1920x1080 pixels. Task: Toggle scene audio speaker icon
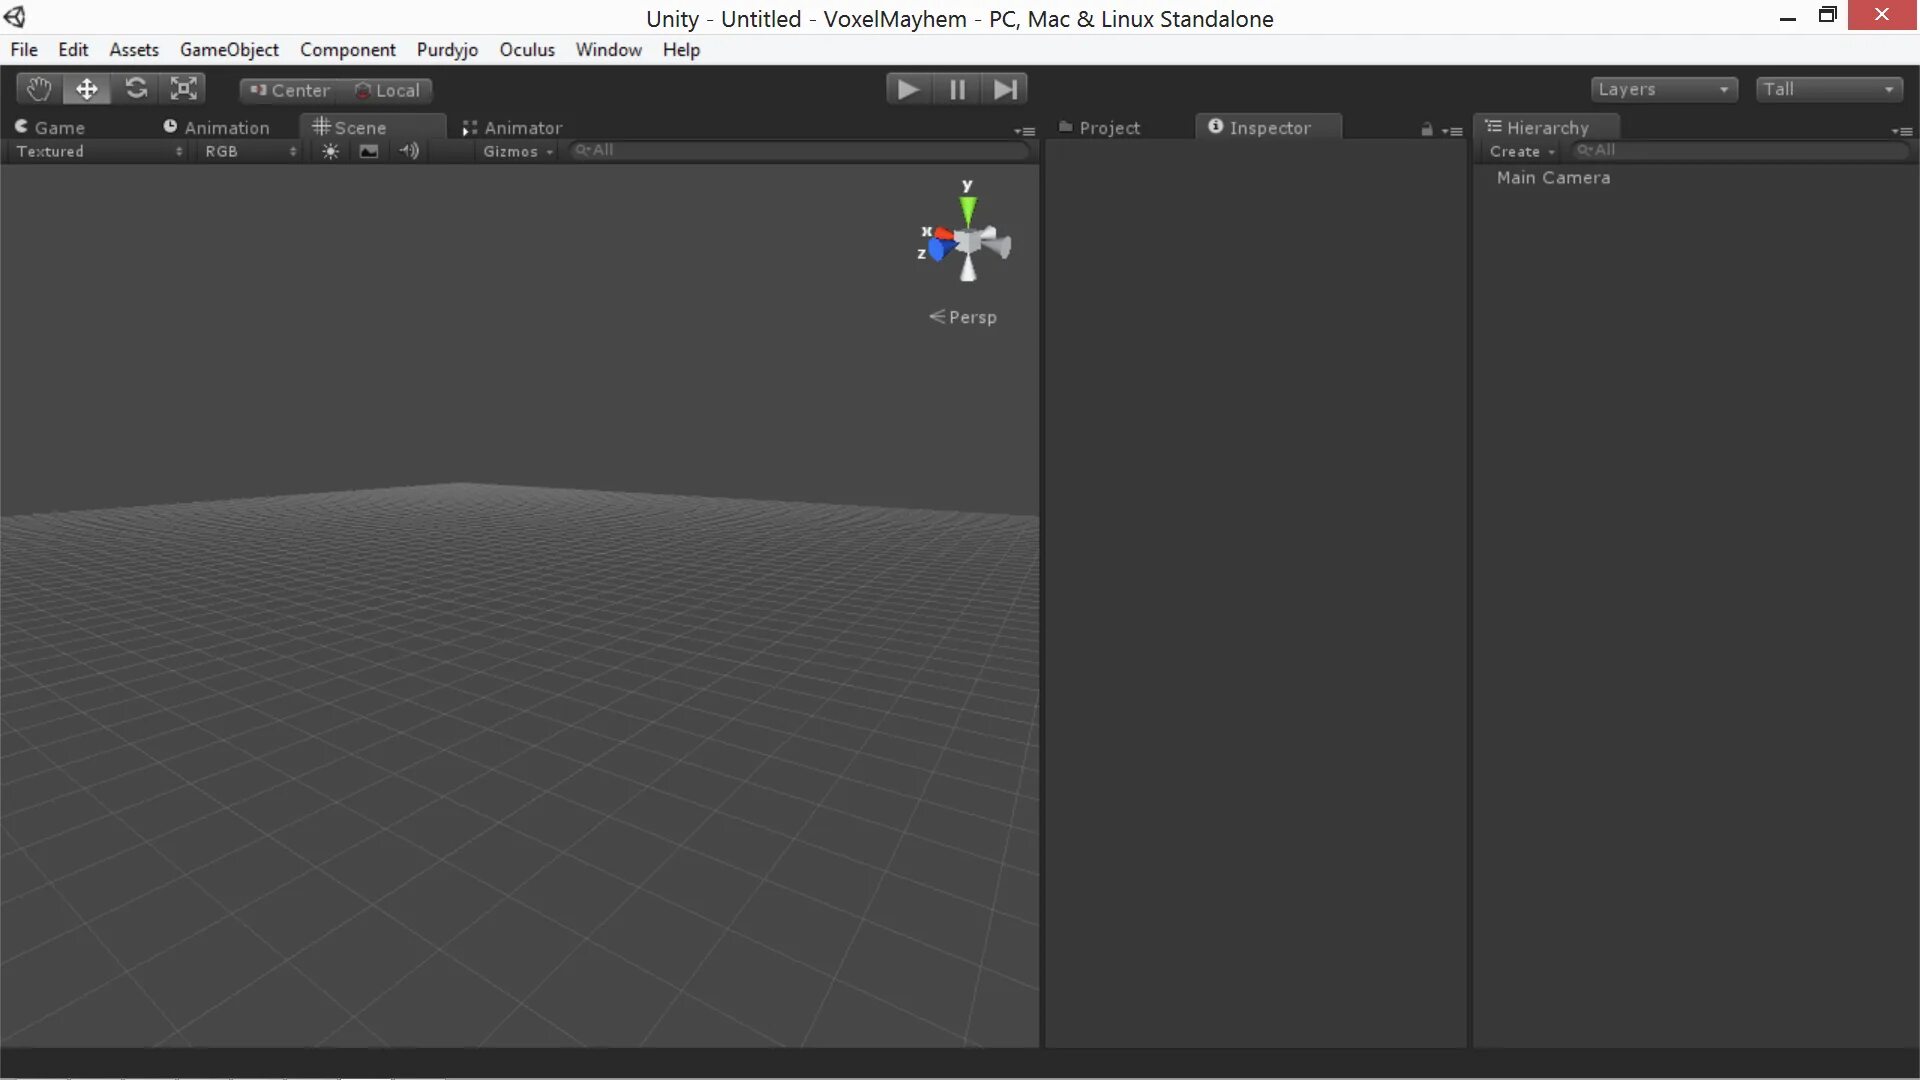(x=409, y=151)
